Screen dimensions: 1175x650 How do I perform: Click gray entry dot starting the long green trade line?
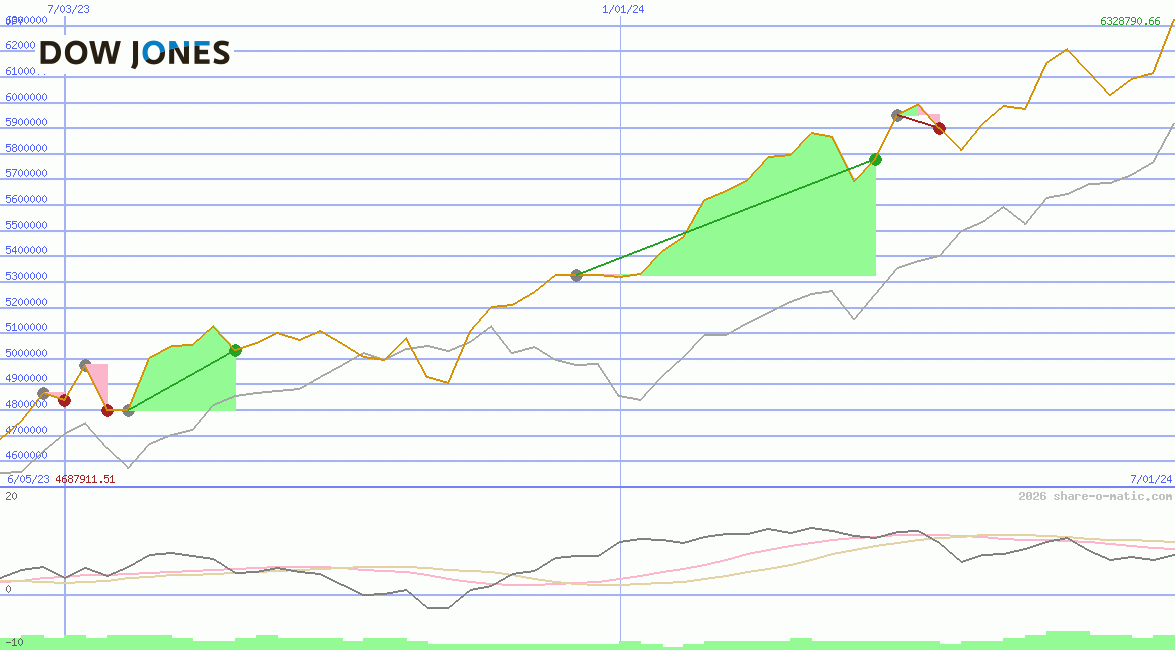coord(576,276)
